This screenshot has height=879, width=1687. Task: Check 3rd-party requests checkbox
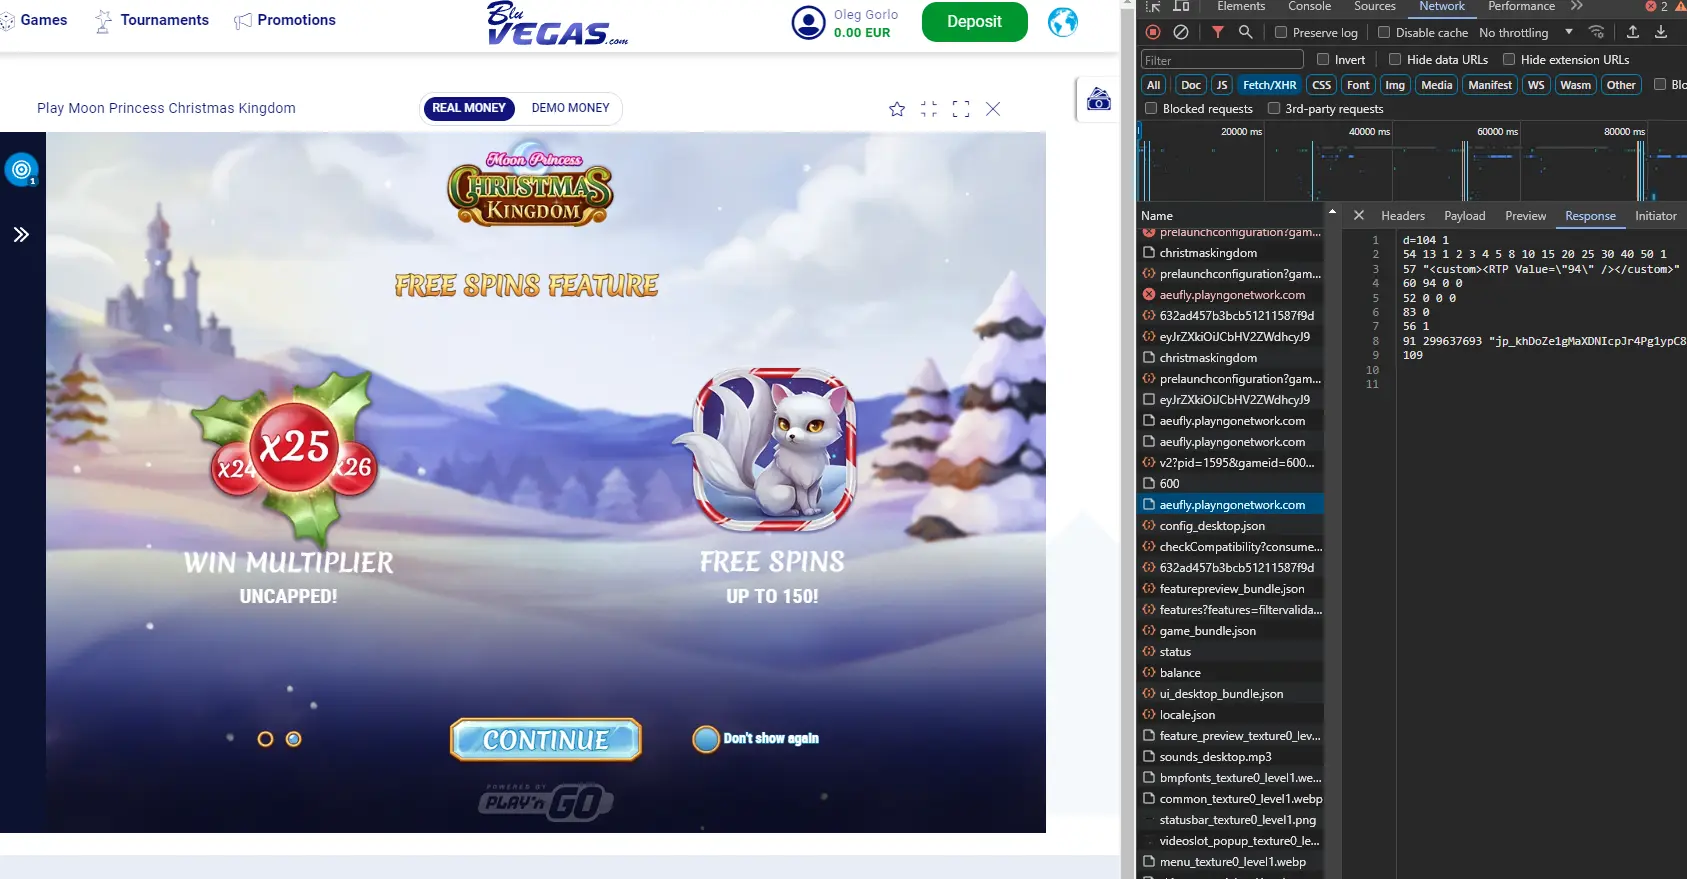coord(1274,108)
